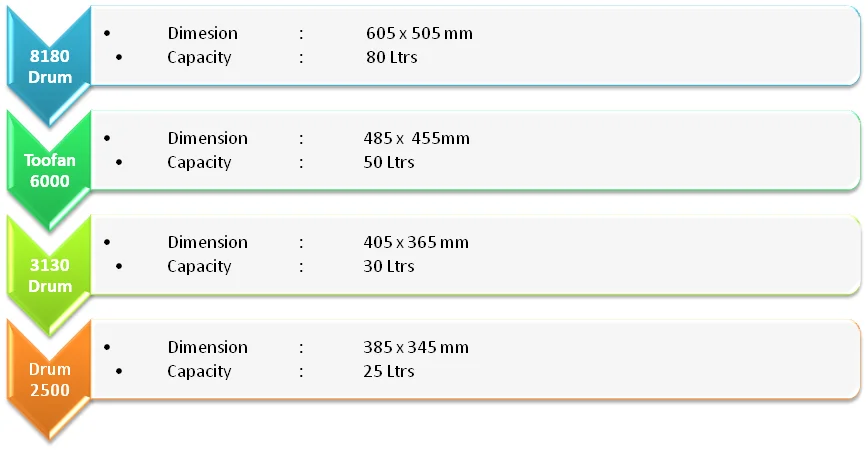Click the Capacity label in 3130 Drum row

(199, 266)
